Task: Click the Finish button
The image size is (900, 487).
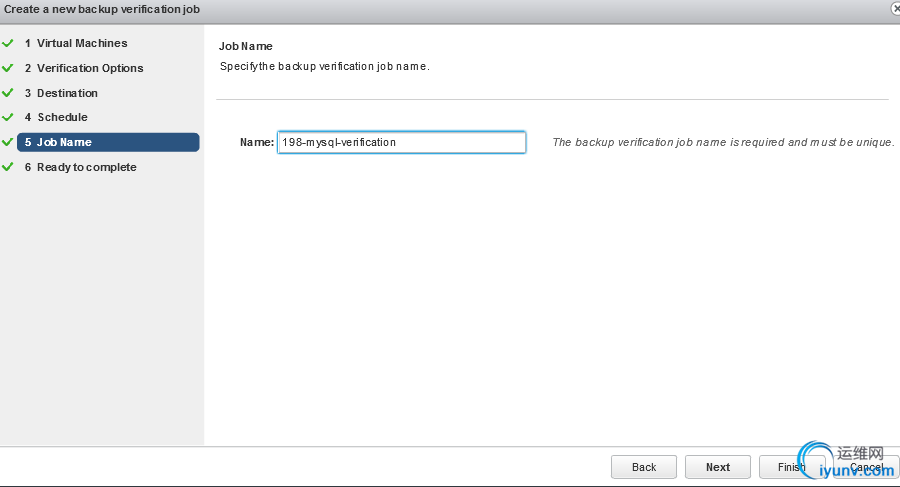Action: [x=792, y=467]
